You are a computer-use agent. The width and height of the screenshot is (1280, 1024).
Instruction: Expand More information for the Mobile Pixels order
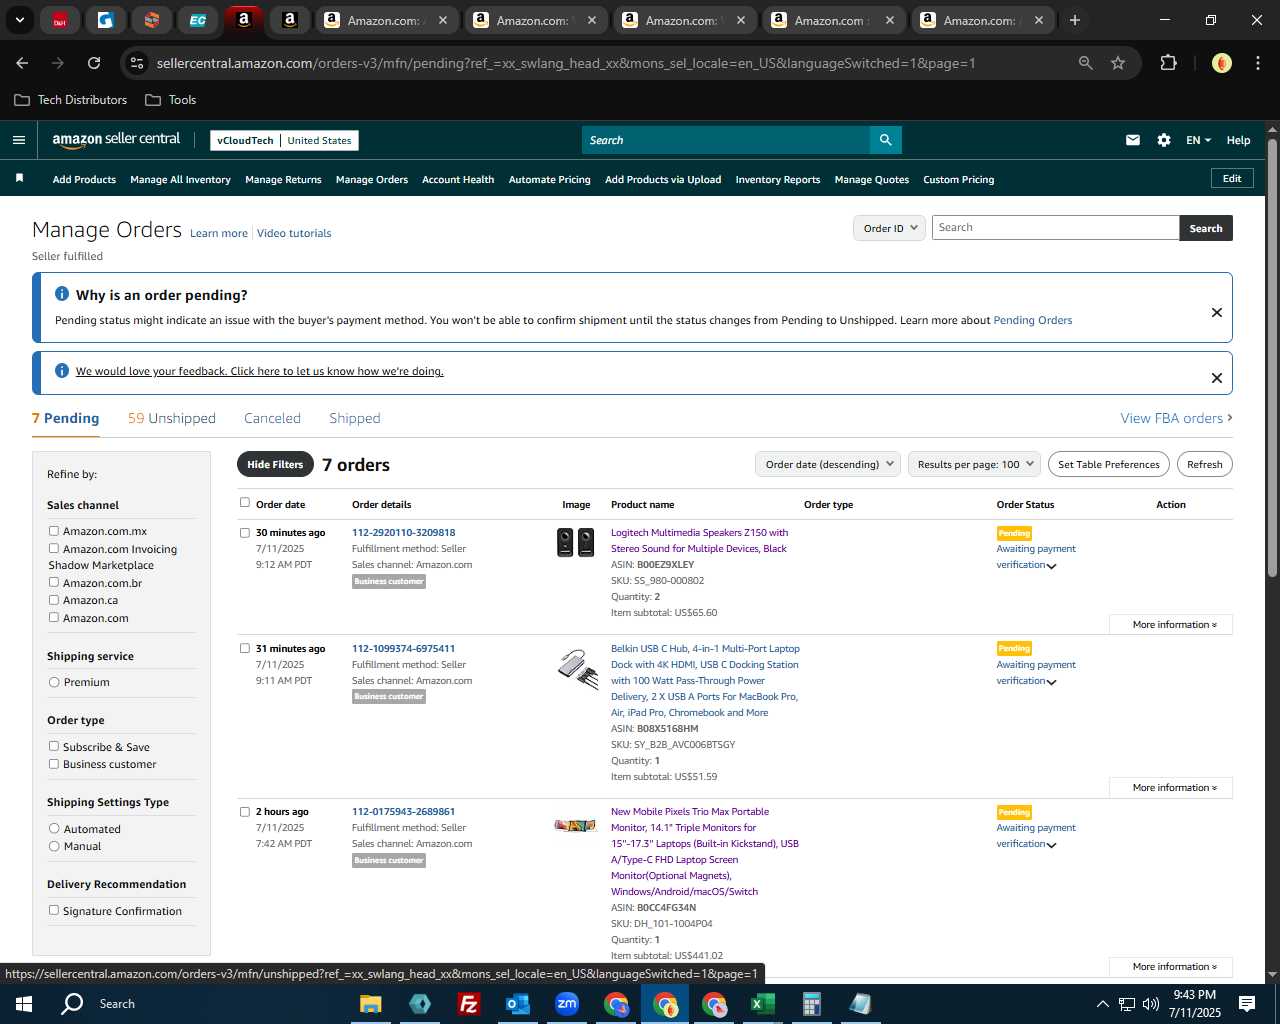pos(1171,967)
